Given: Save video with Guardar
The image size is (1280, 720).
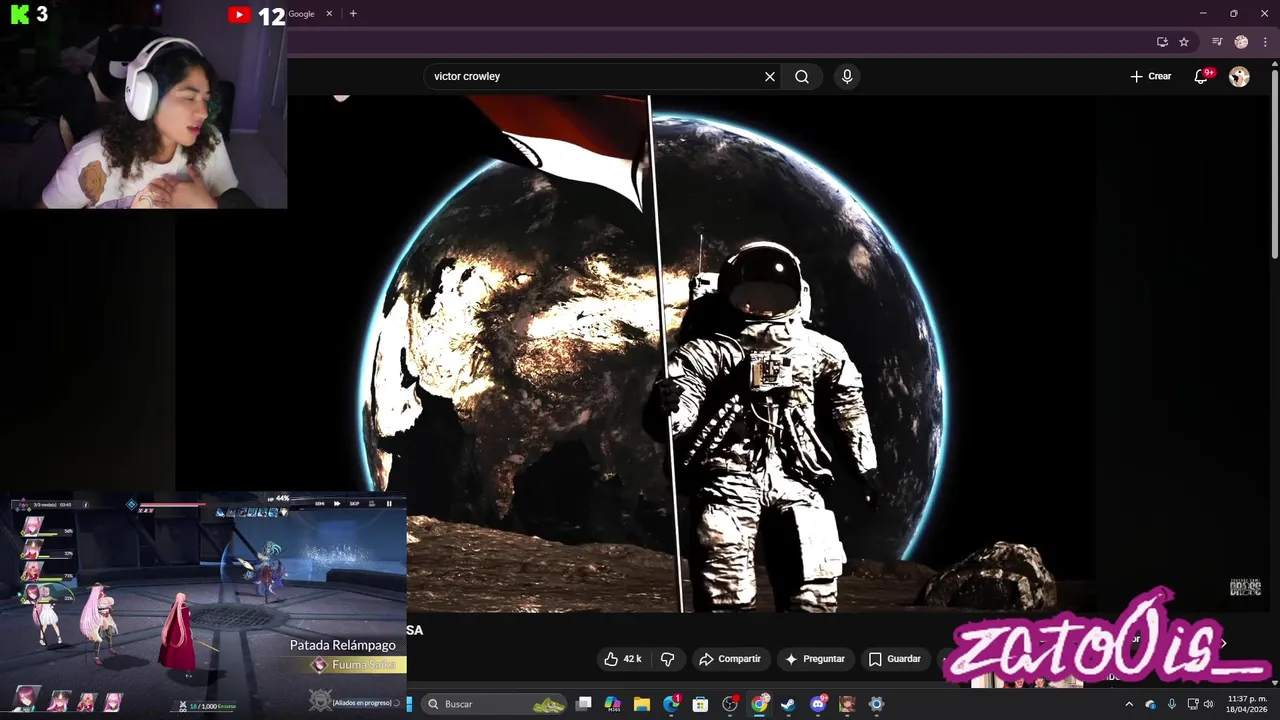Looking at the screenshot, I should click(895, 659).
